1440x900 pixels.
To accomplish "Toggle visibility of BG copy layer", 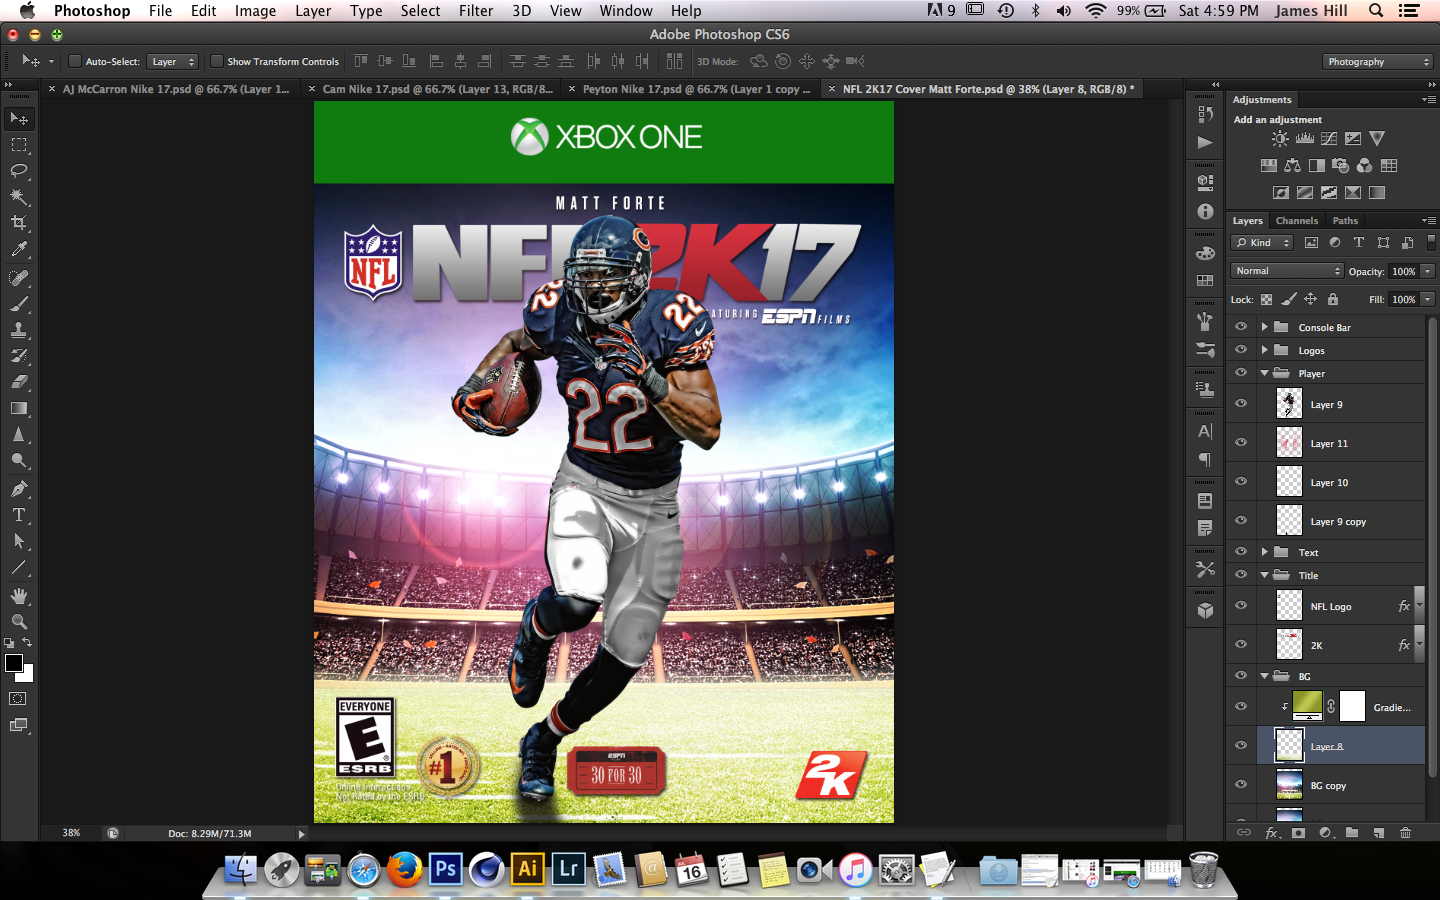I will click(1241, 785).
